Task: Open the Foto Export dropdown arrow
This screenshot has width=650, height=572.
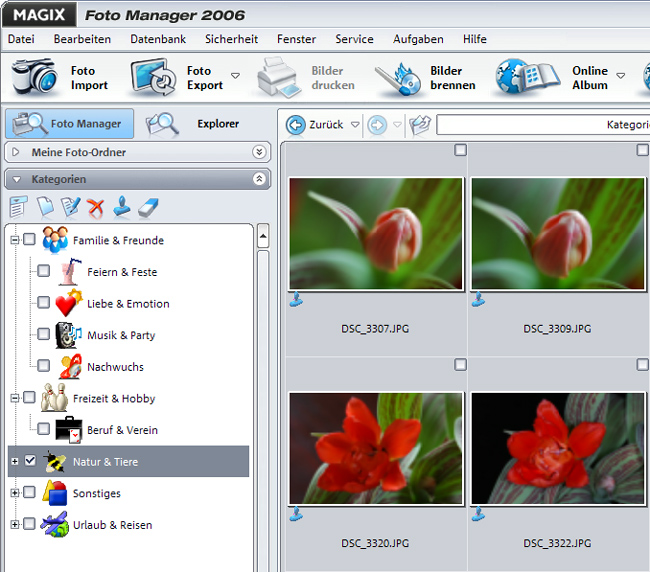Action: coord(236,76)
